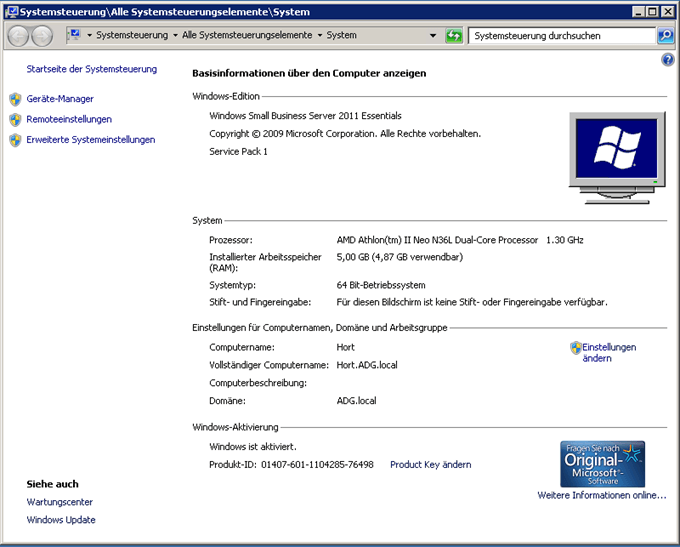Click Product Key ändern link
Viewport: 680px width, 547px height.
click(431, 465)
